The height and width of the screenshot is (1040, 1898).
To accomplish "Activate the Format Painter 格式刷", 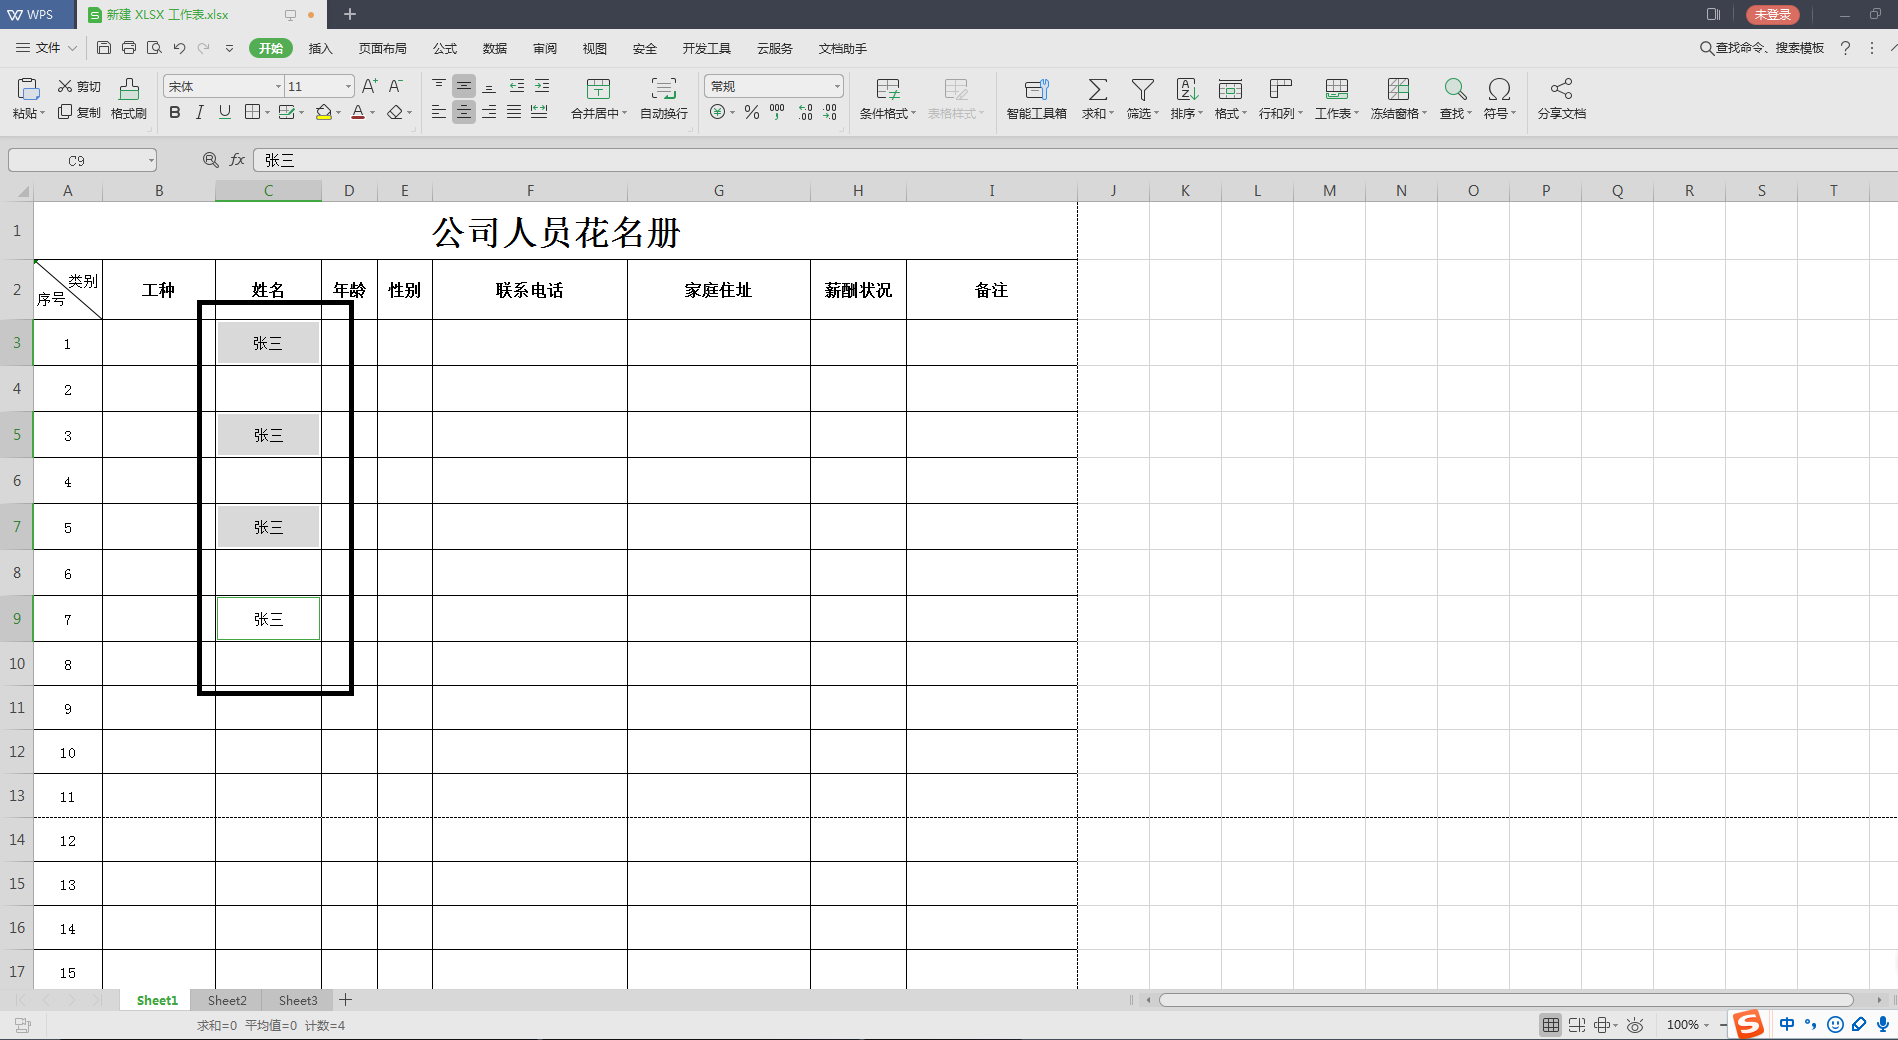I will pyautogui.click(x=129, y=99).
